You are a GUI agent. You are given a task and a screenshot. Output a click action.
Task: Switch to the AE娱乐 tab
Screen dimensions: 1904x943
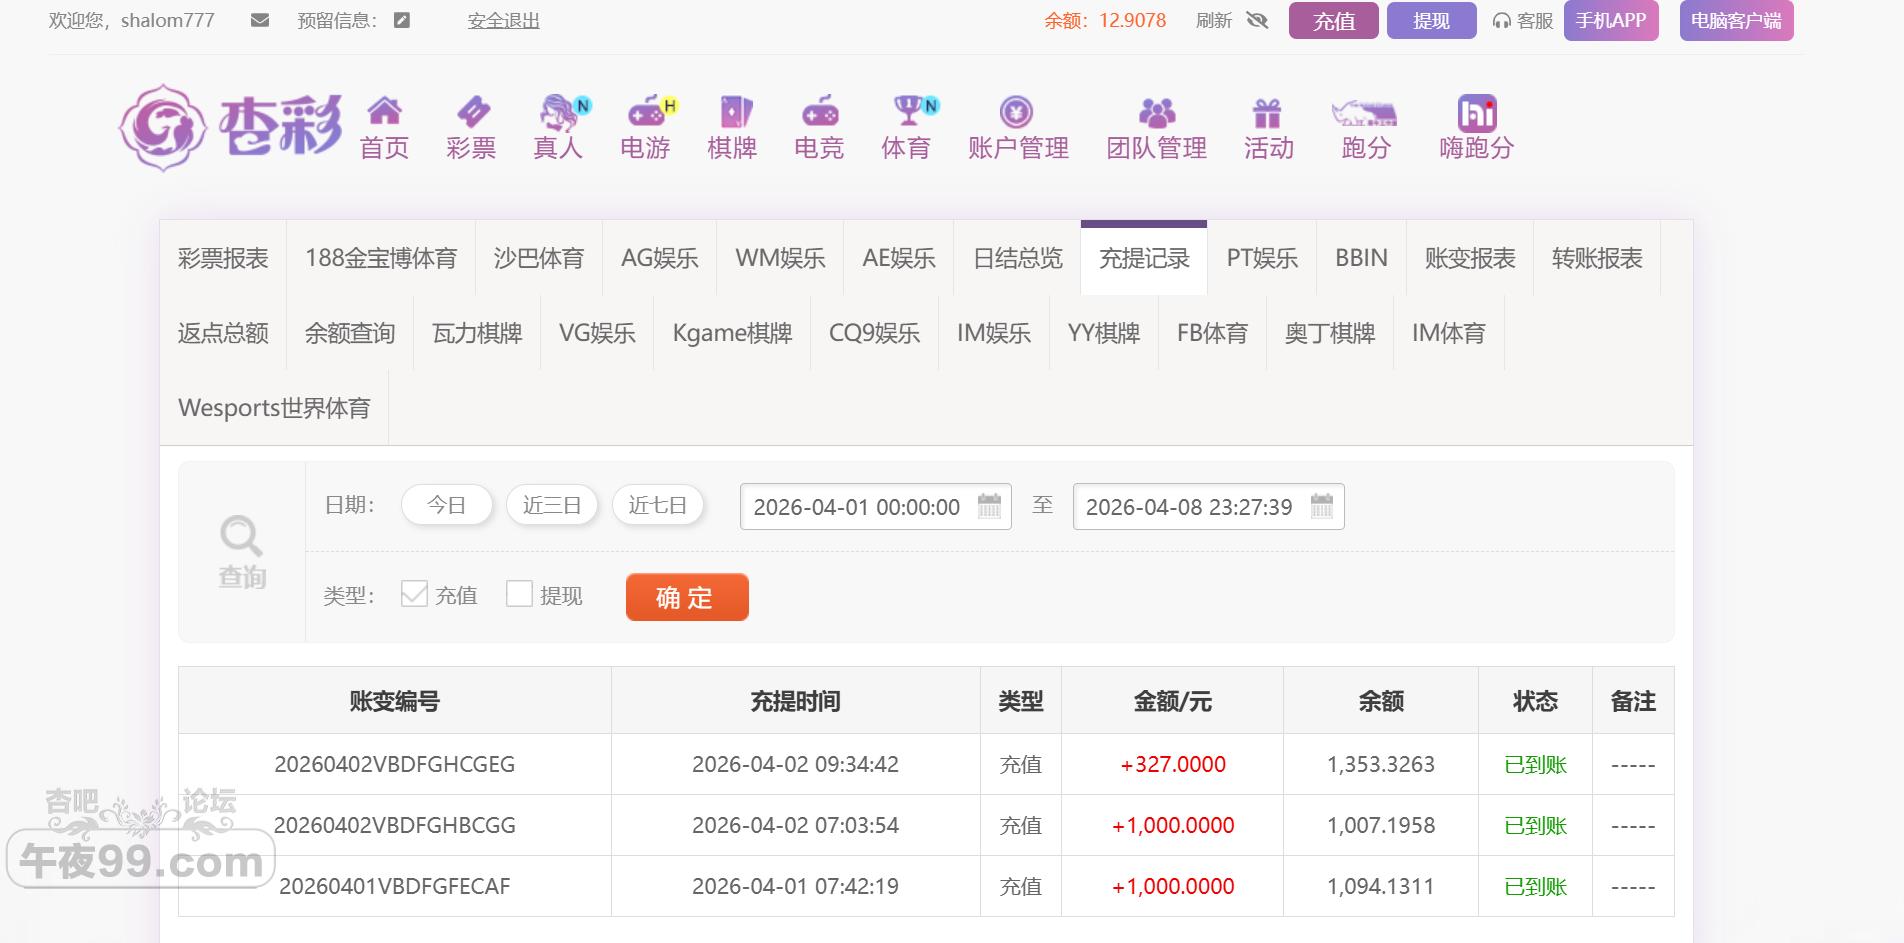(899, 258)
